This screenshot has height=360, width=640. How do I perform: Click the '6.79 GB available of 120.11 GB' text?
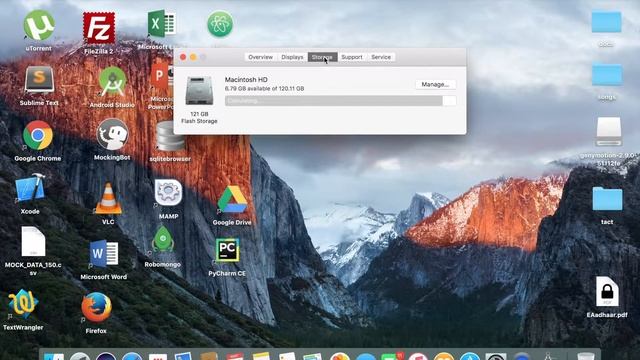[x=264, y=88]
